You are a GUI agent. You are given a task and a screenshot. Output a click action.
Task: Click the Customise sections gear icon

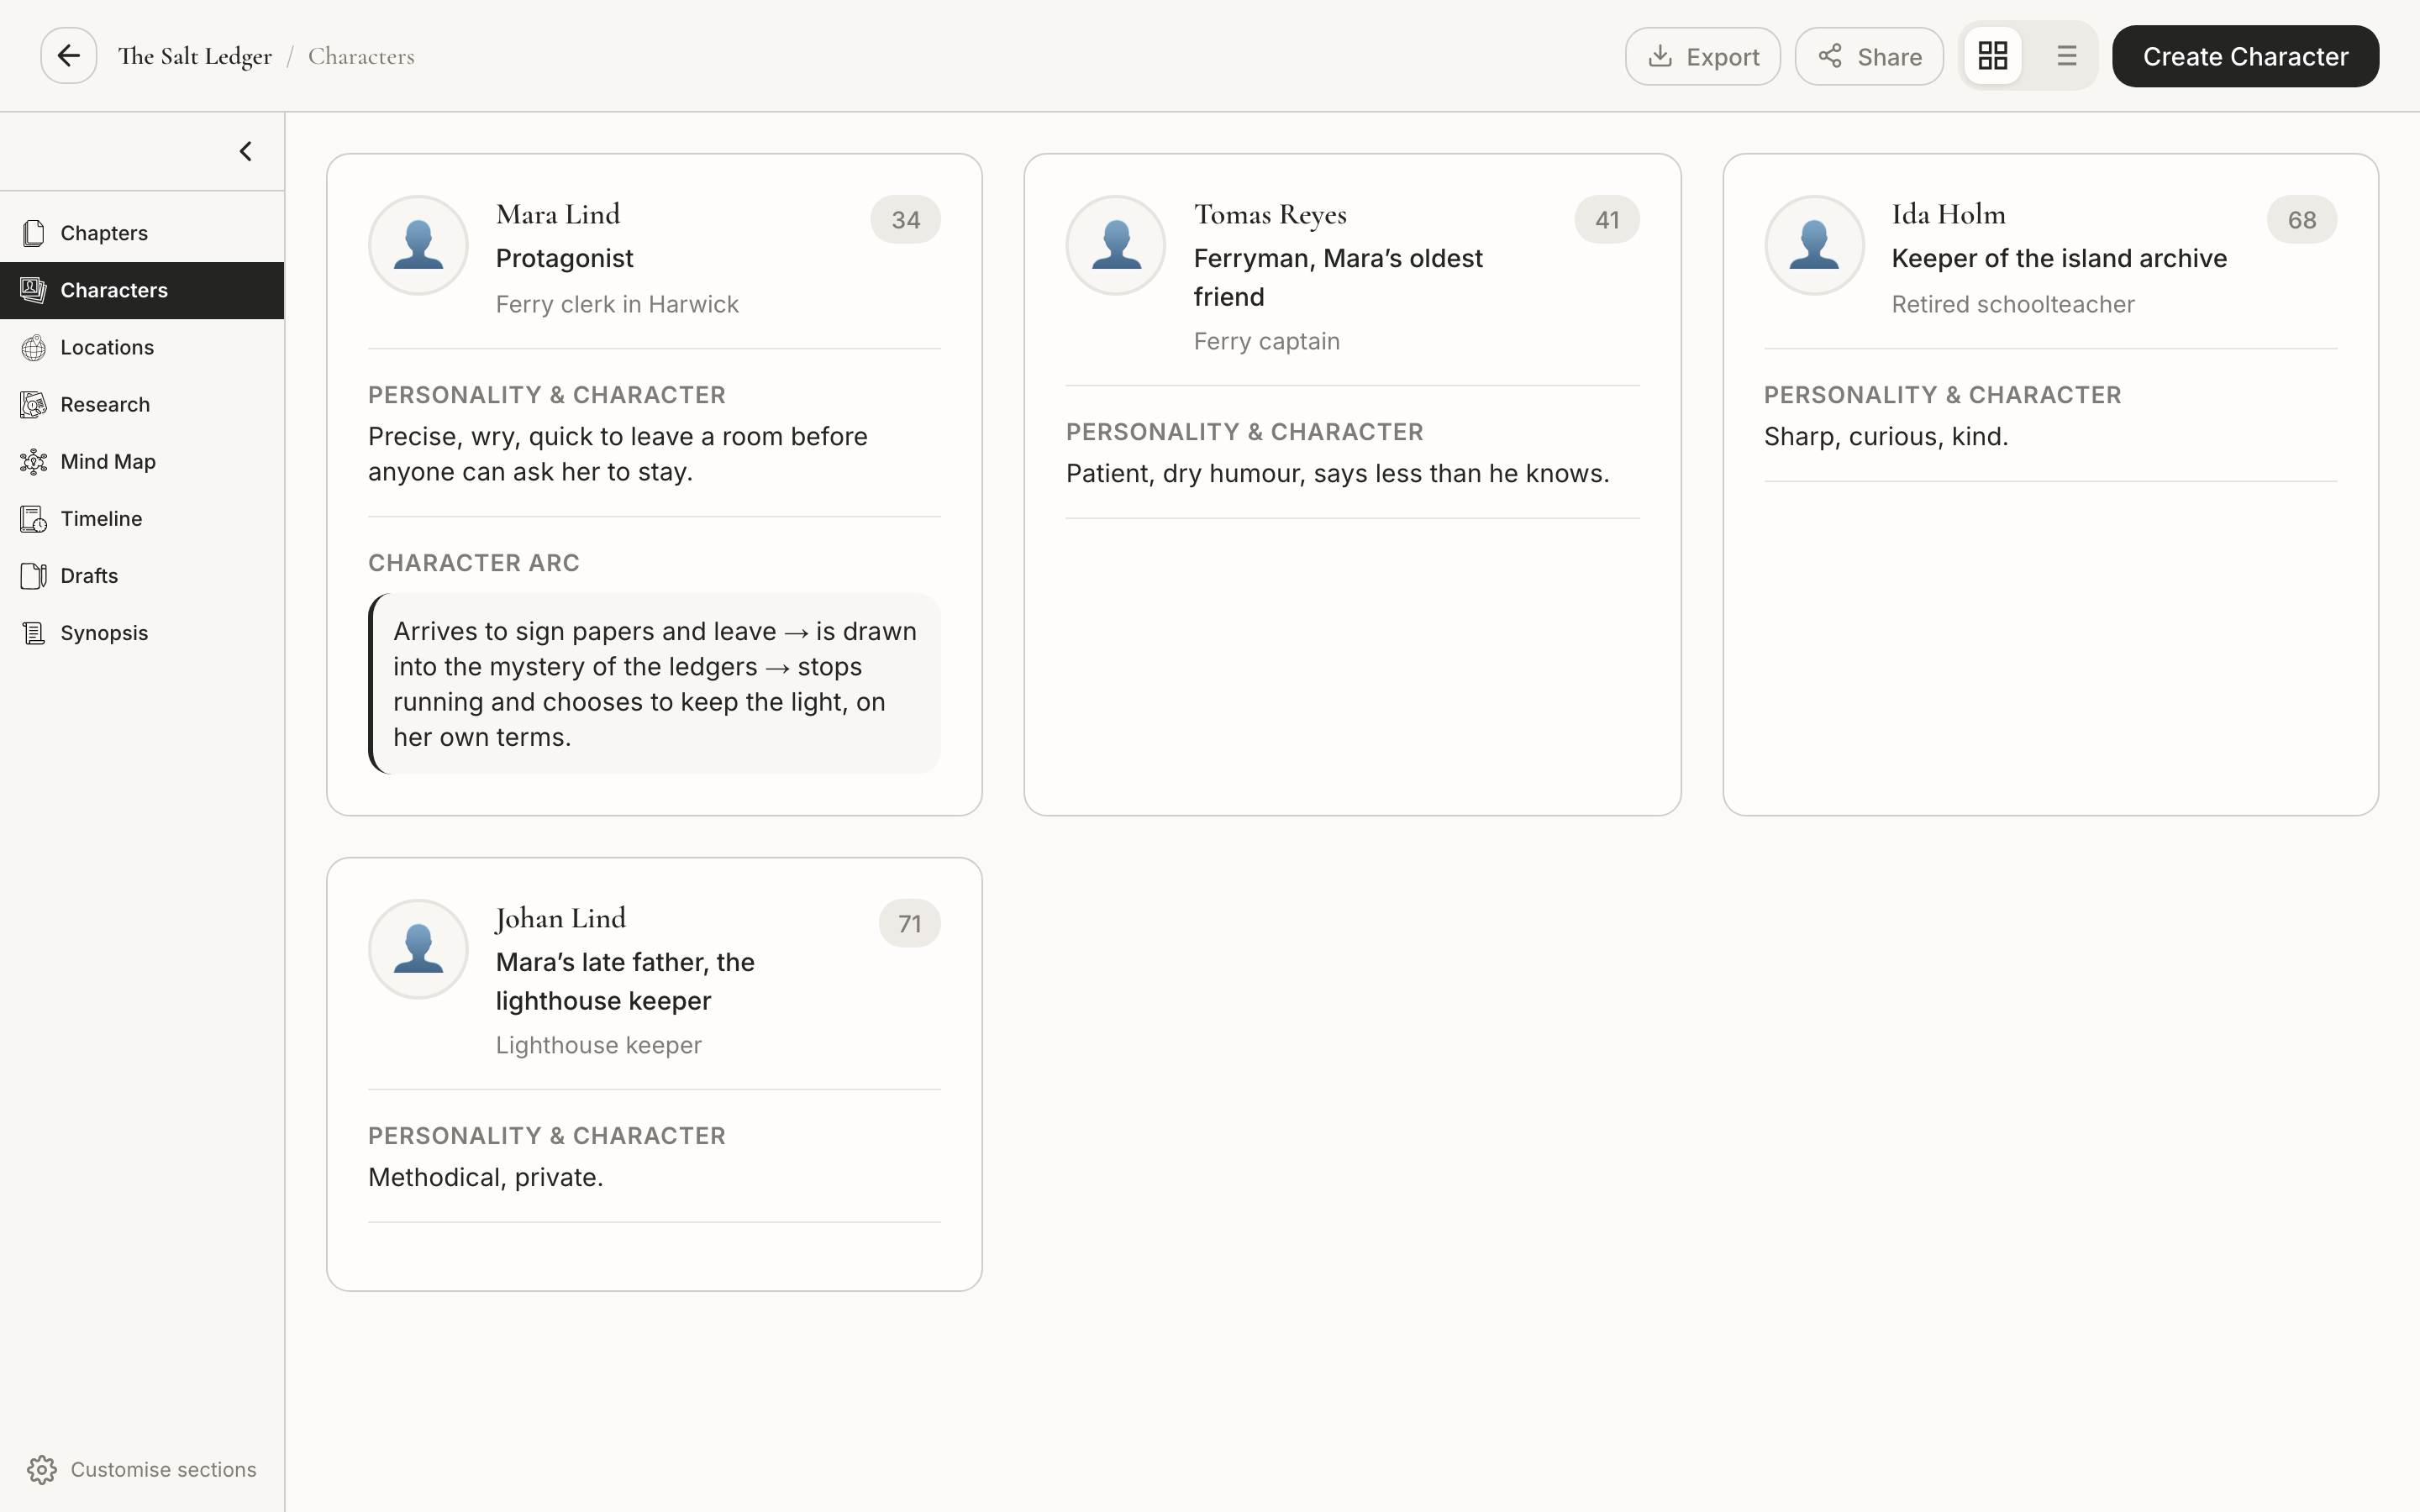[x=42, y=1470]
